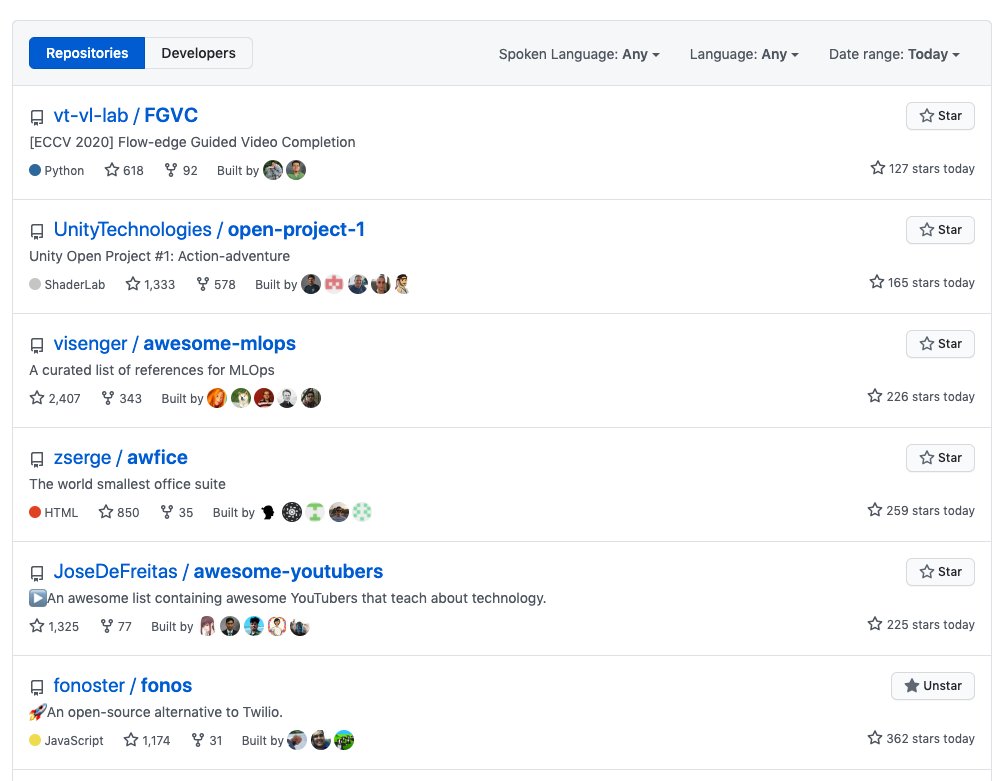Click second contributor avatar of FGVC

point(296,170)
